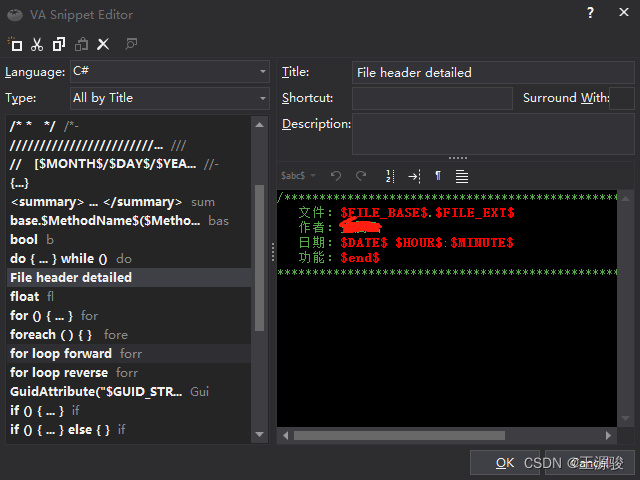Toggle the paragraph marks icon
This screenshot has width=640, height=480.
[438, 176]
